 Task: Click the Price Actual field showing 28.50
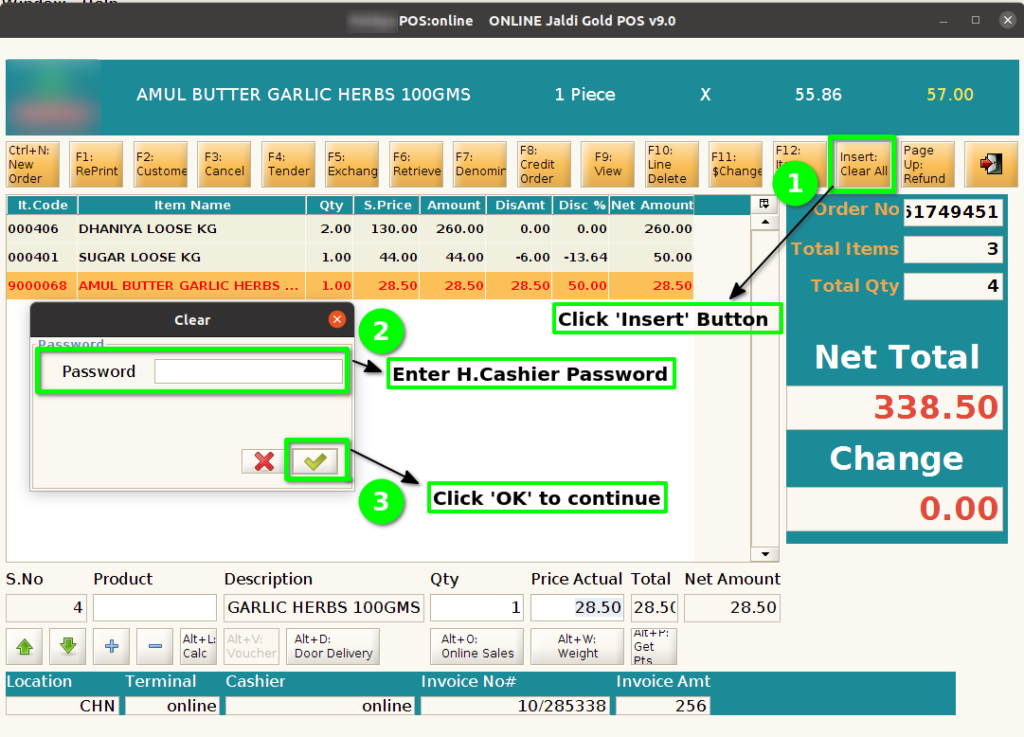[x=577, y=607]
